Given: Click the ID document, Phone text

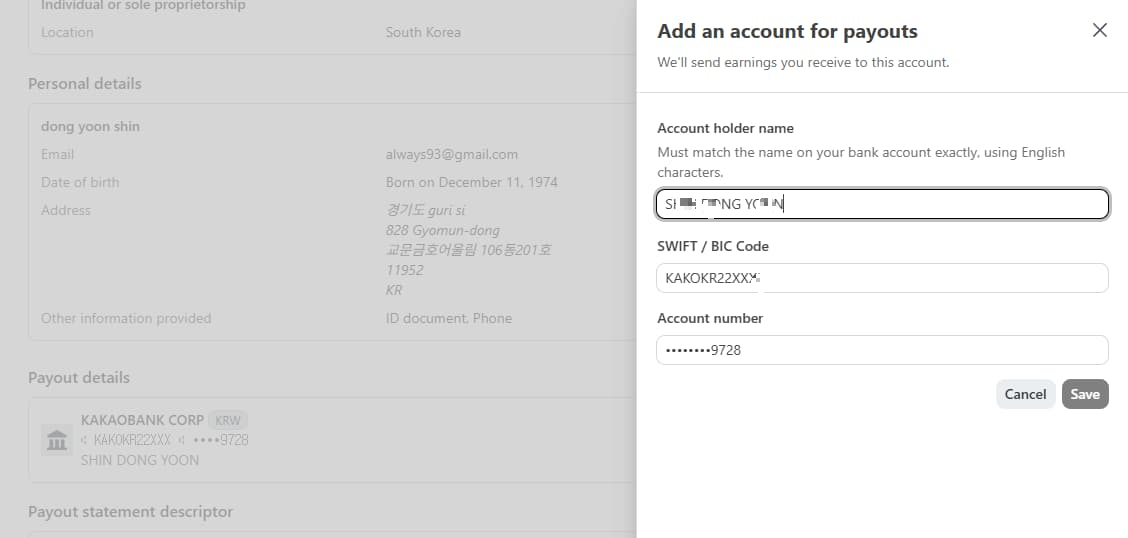Looking at the screenshot, I should coord(449,319).
